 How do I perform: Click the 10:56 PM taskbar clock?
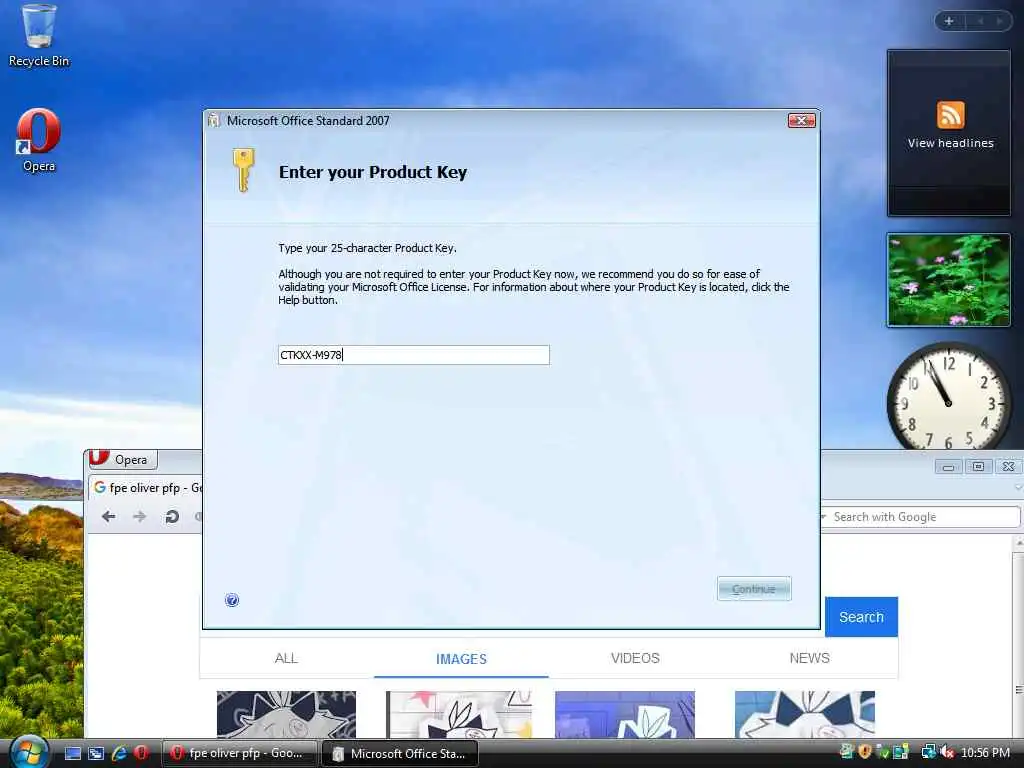click(985, 752)
